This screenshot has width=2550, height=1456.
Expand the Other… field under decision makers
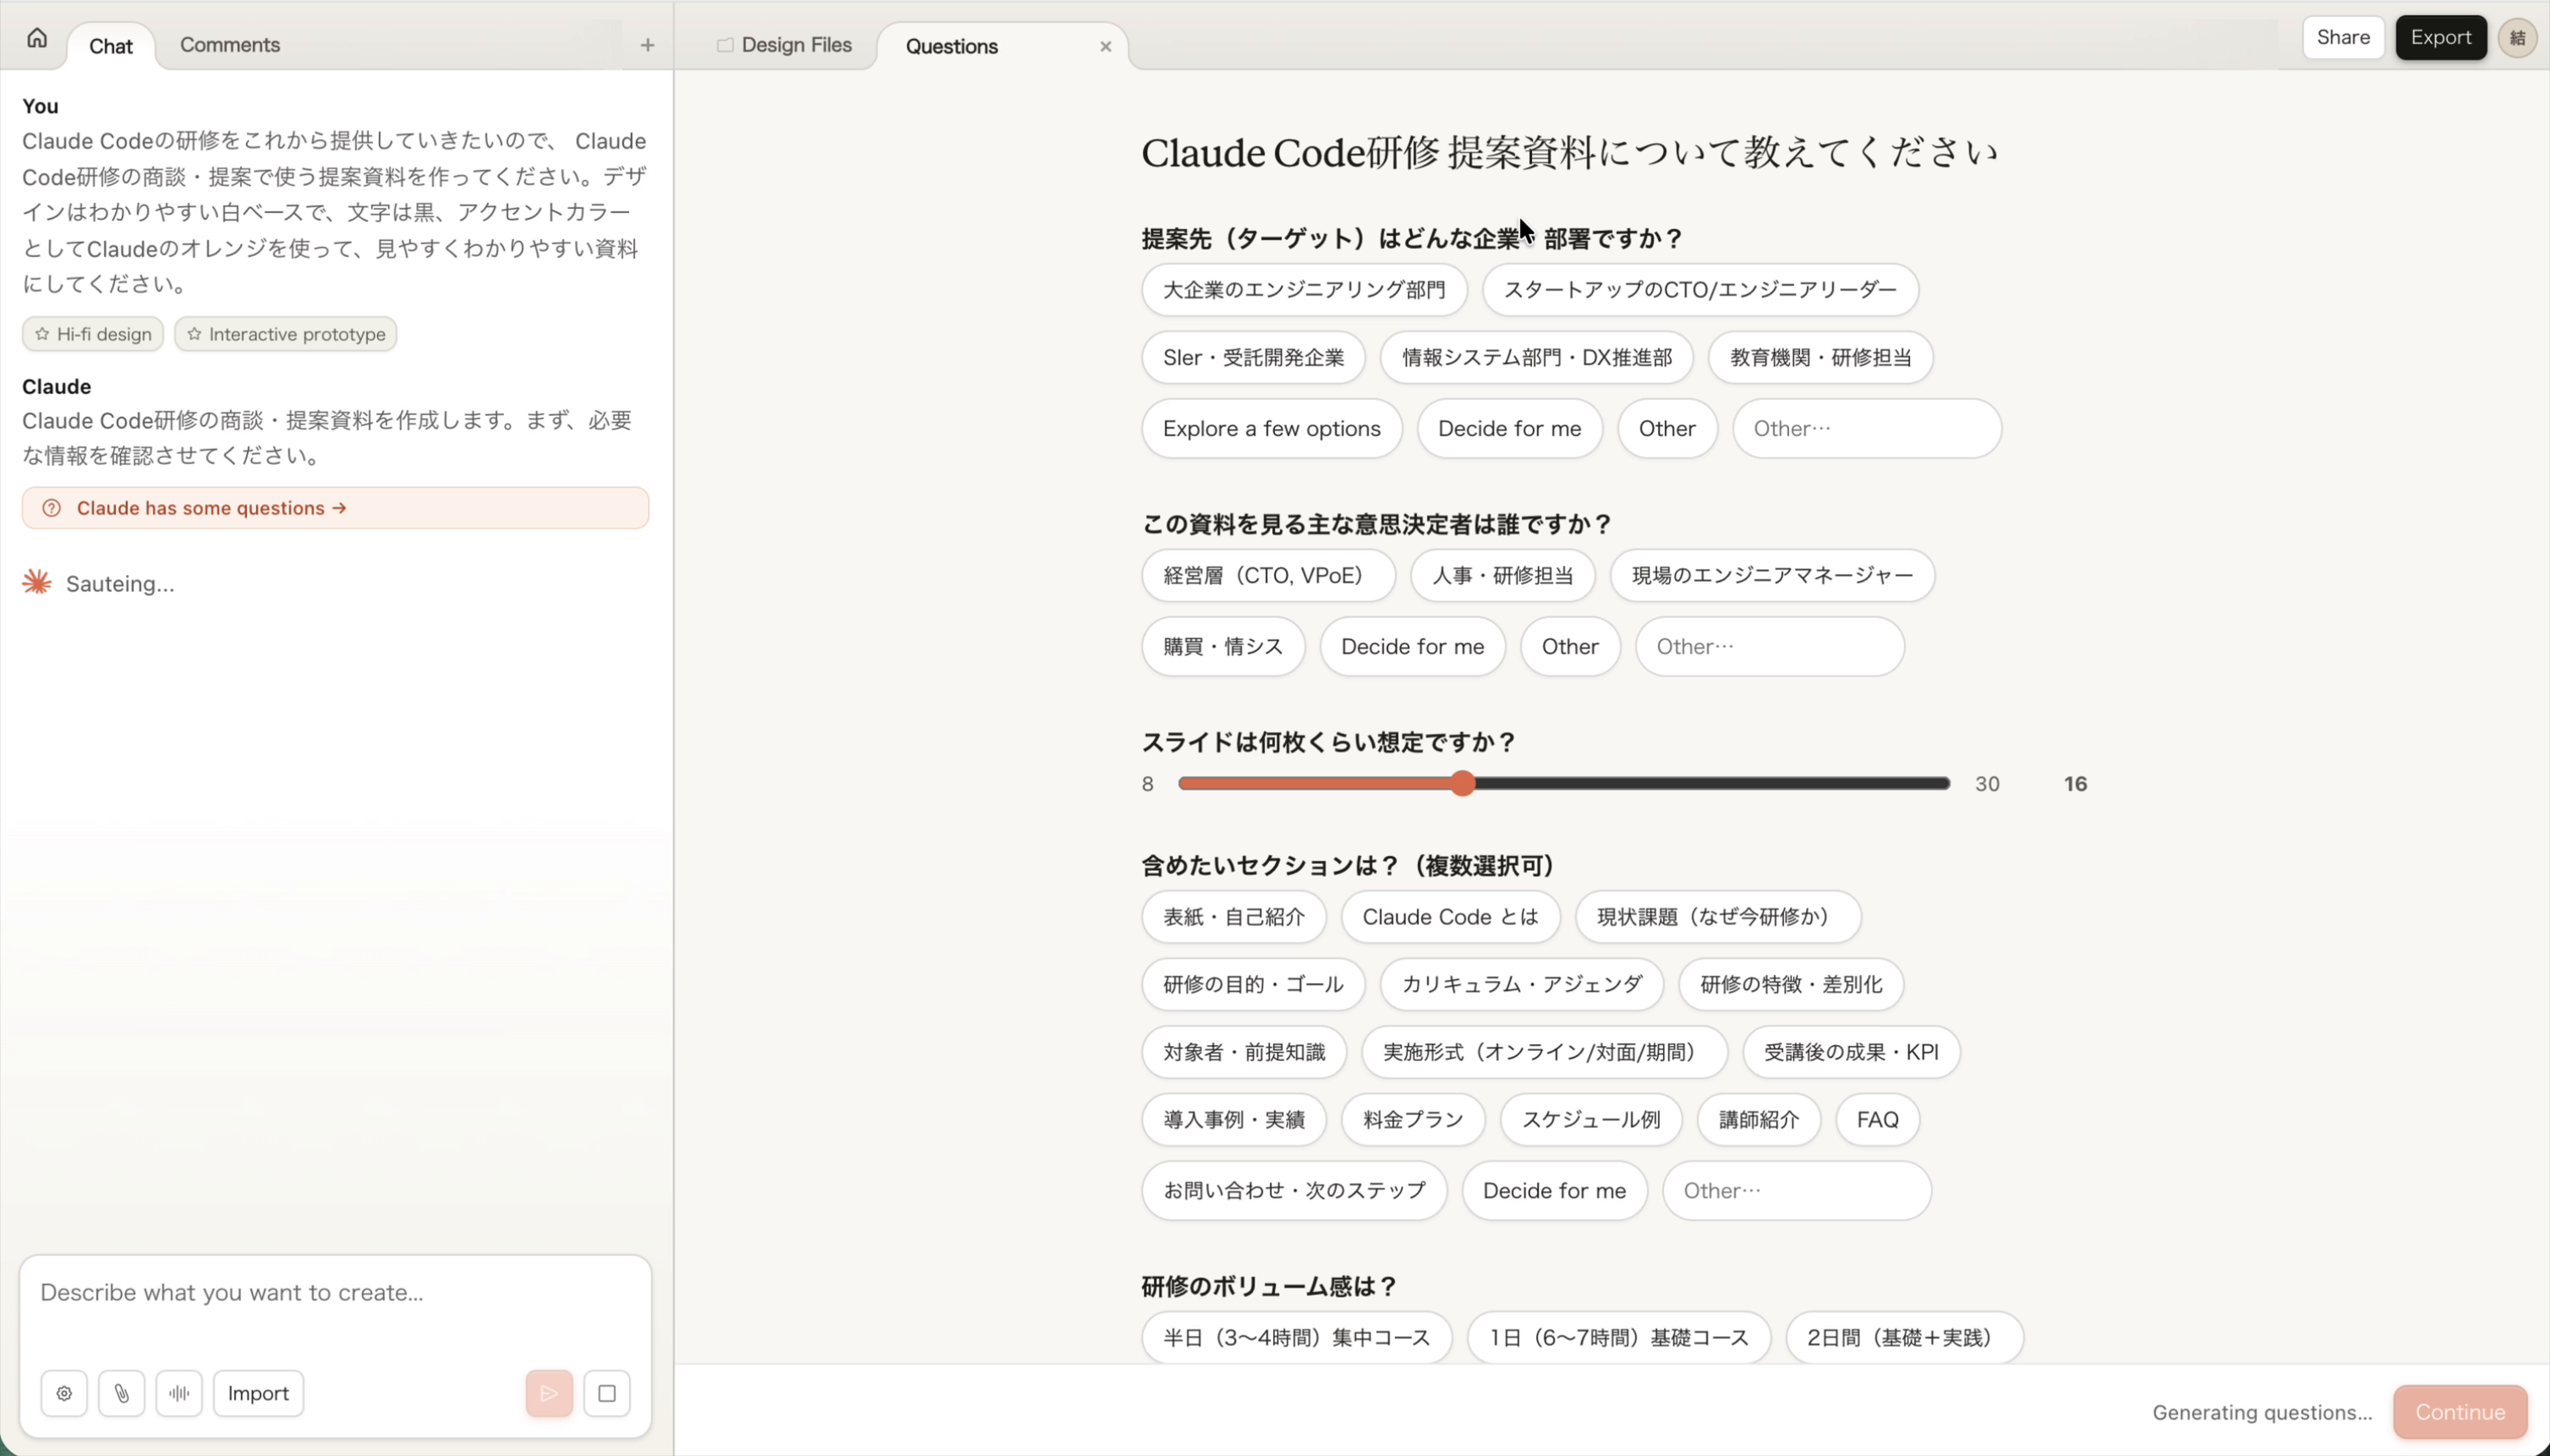point(1768,646)
